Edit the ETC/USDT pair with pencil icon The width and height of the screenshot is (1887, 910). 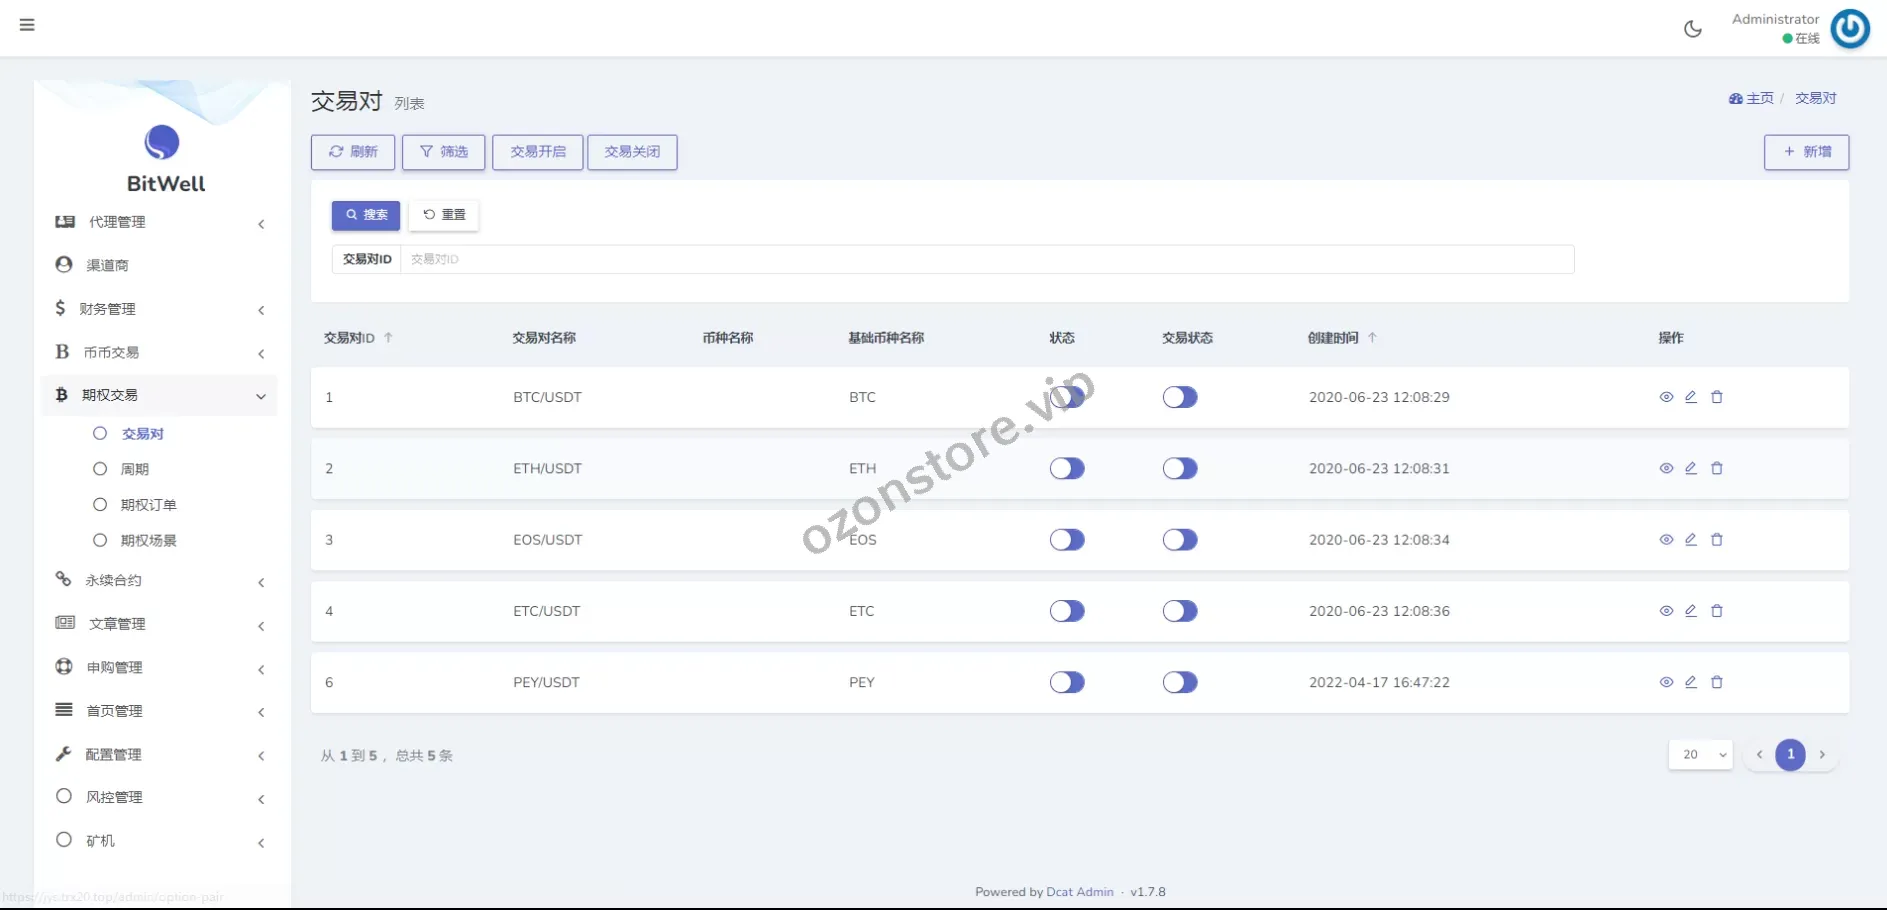[1690, 611]
